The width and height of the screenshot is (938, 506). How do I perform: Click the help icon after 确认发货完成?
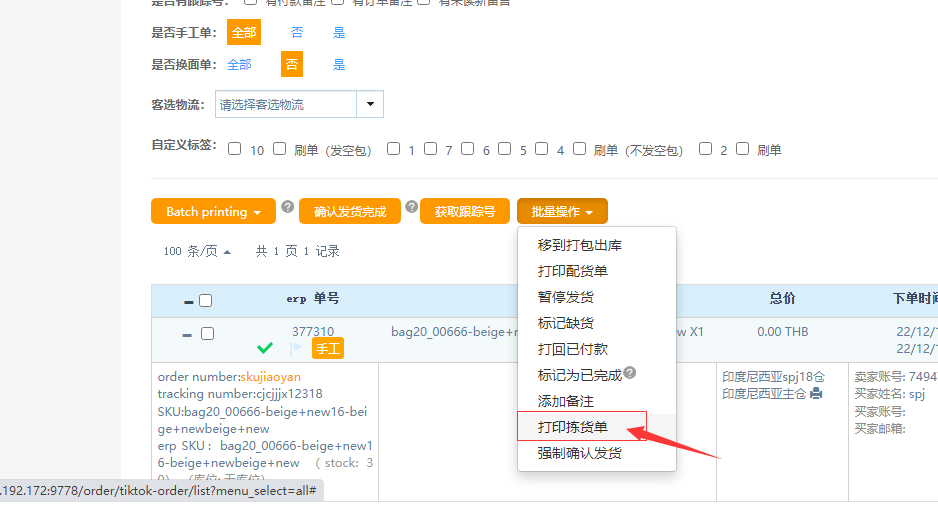coord(412,207)
